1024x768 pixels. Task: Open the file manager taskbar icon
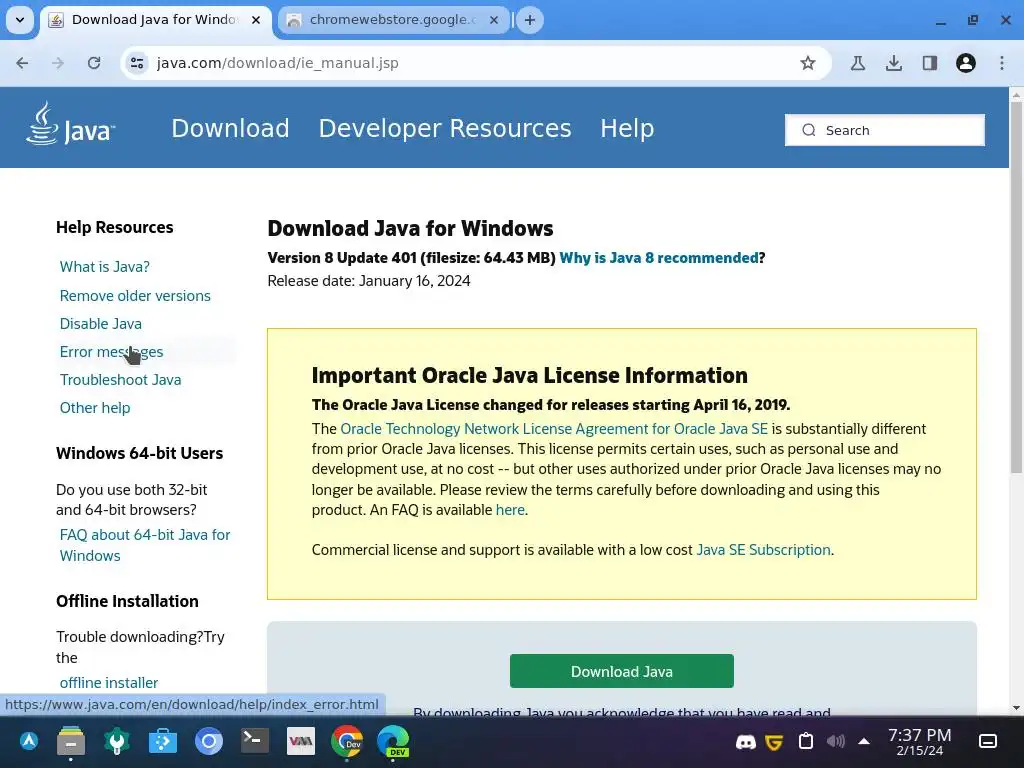71,741
